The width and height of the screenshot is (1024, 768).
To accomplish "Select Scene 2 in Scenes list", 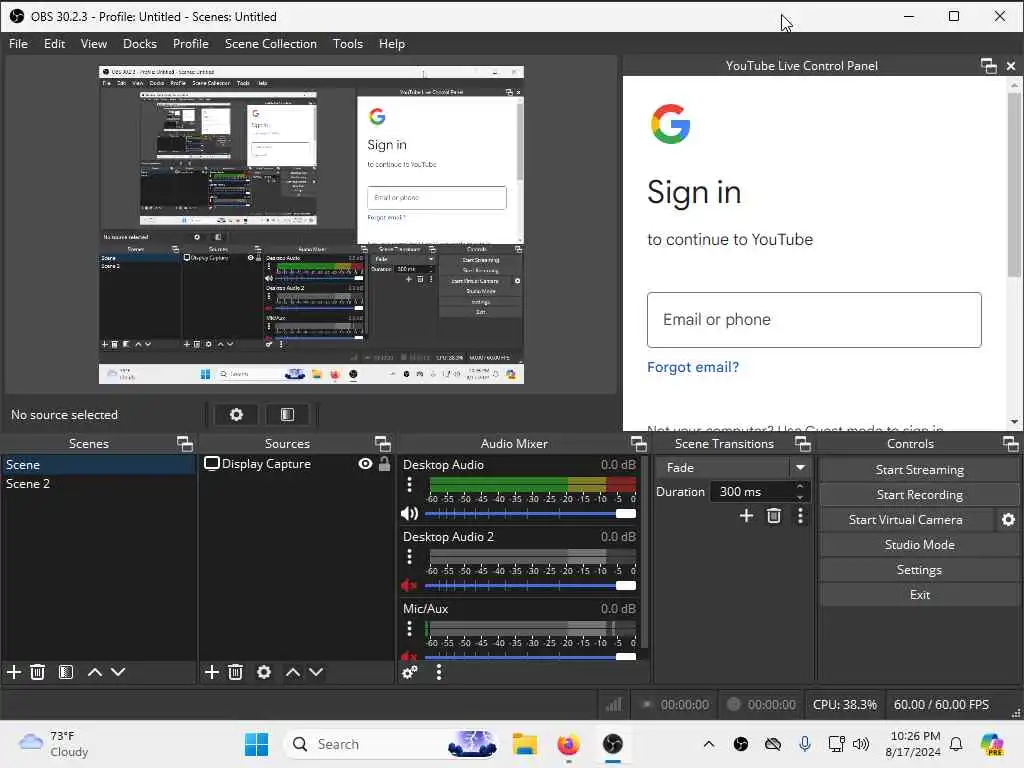I will point(98,484).
